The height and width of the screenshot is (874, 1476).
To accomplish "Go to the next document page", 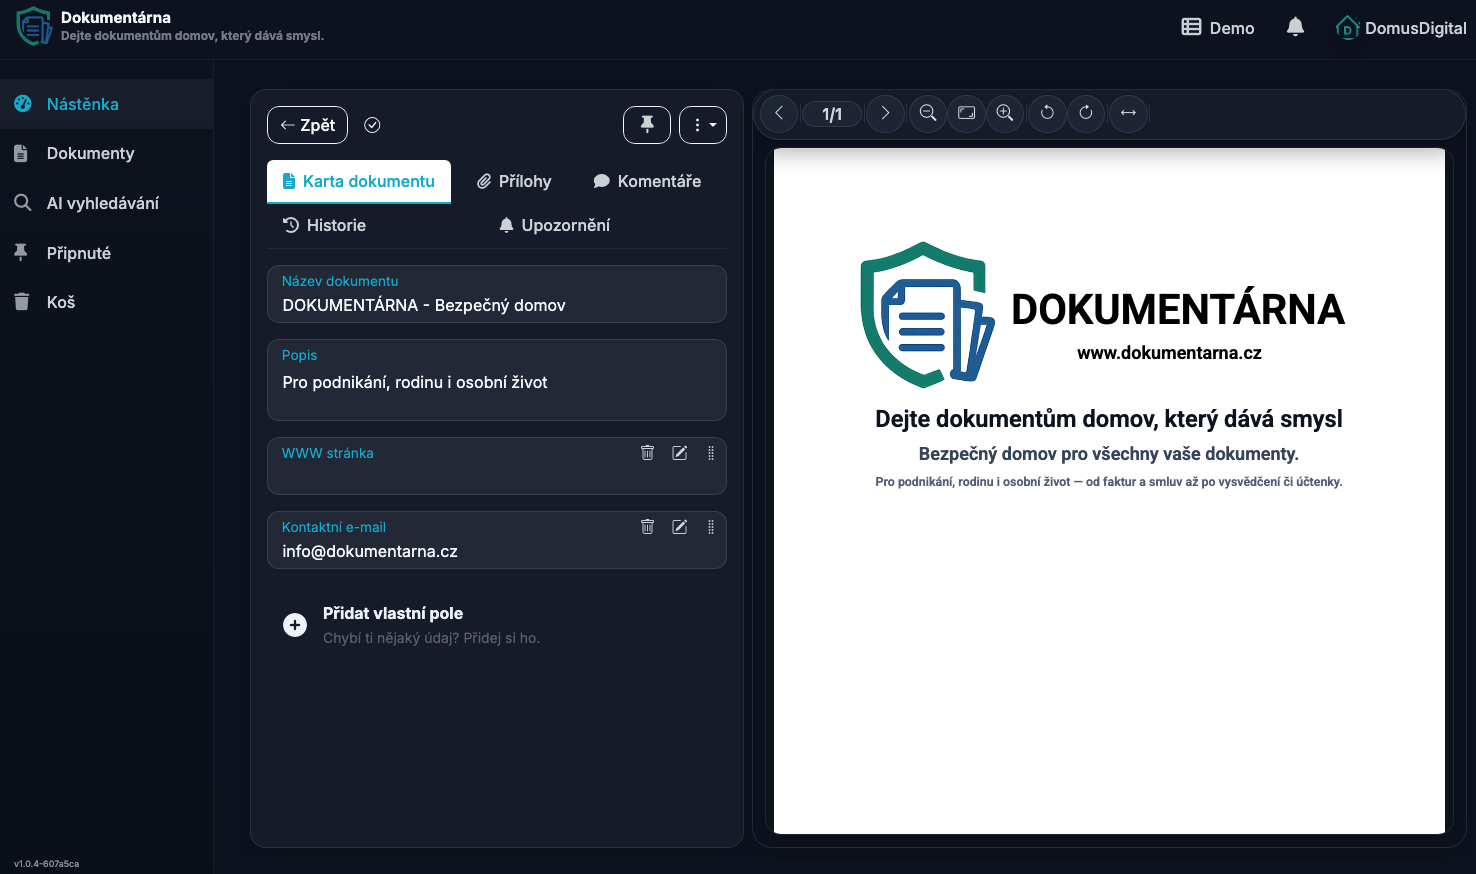I will 885,113.
